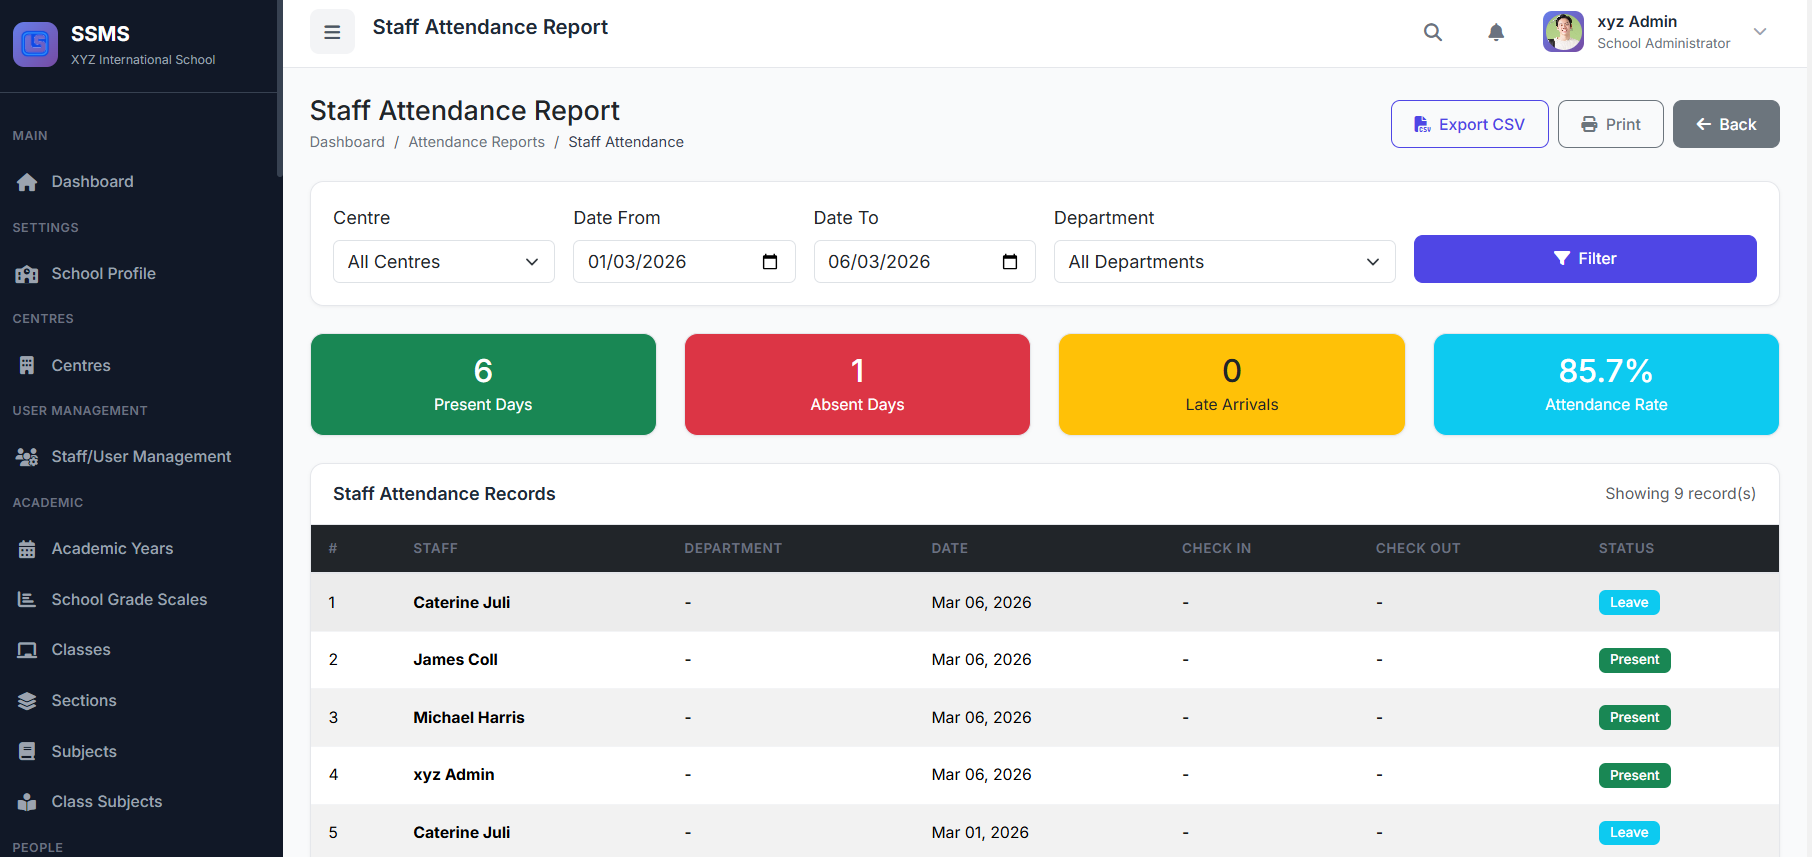
Task: Open calendar picker in Date From field
Action: pos(769,262)
